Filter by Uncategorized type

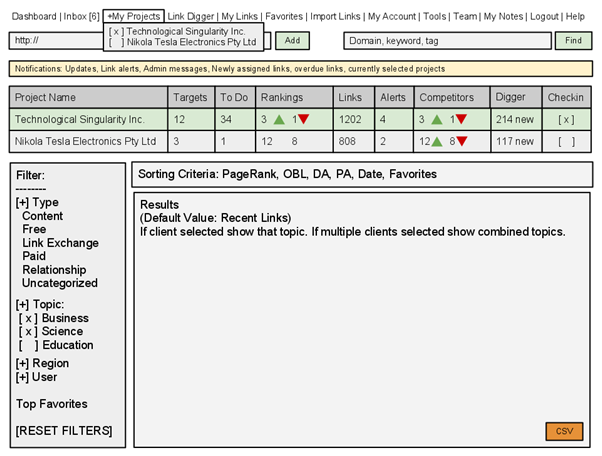pyautogui.click(x=60, y=283)
